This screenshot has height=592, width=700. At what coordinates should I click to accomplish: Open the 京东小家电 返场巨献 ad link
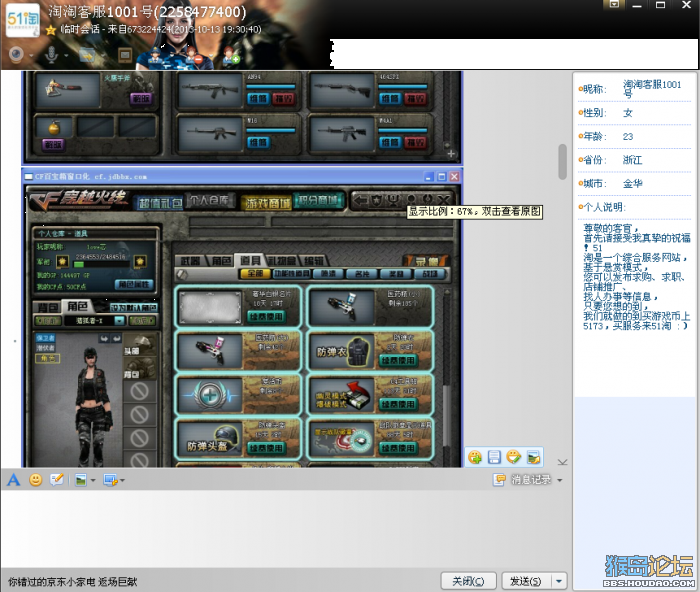pos(72,582)
